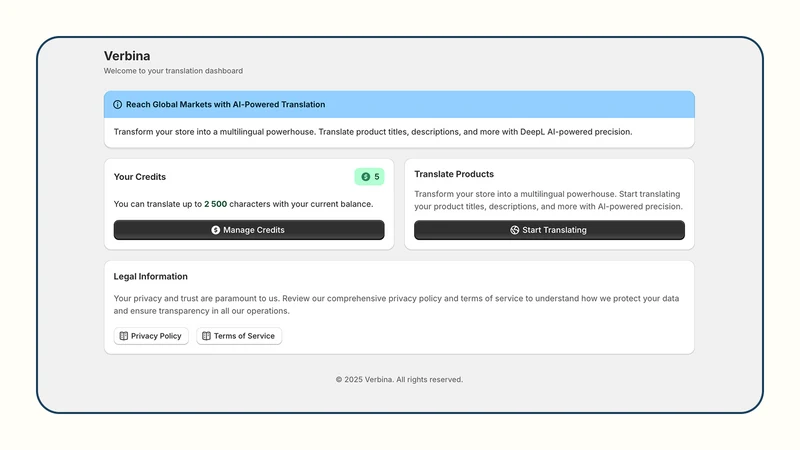Click the Reach Global Markets banner heading

point(226,105)
